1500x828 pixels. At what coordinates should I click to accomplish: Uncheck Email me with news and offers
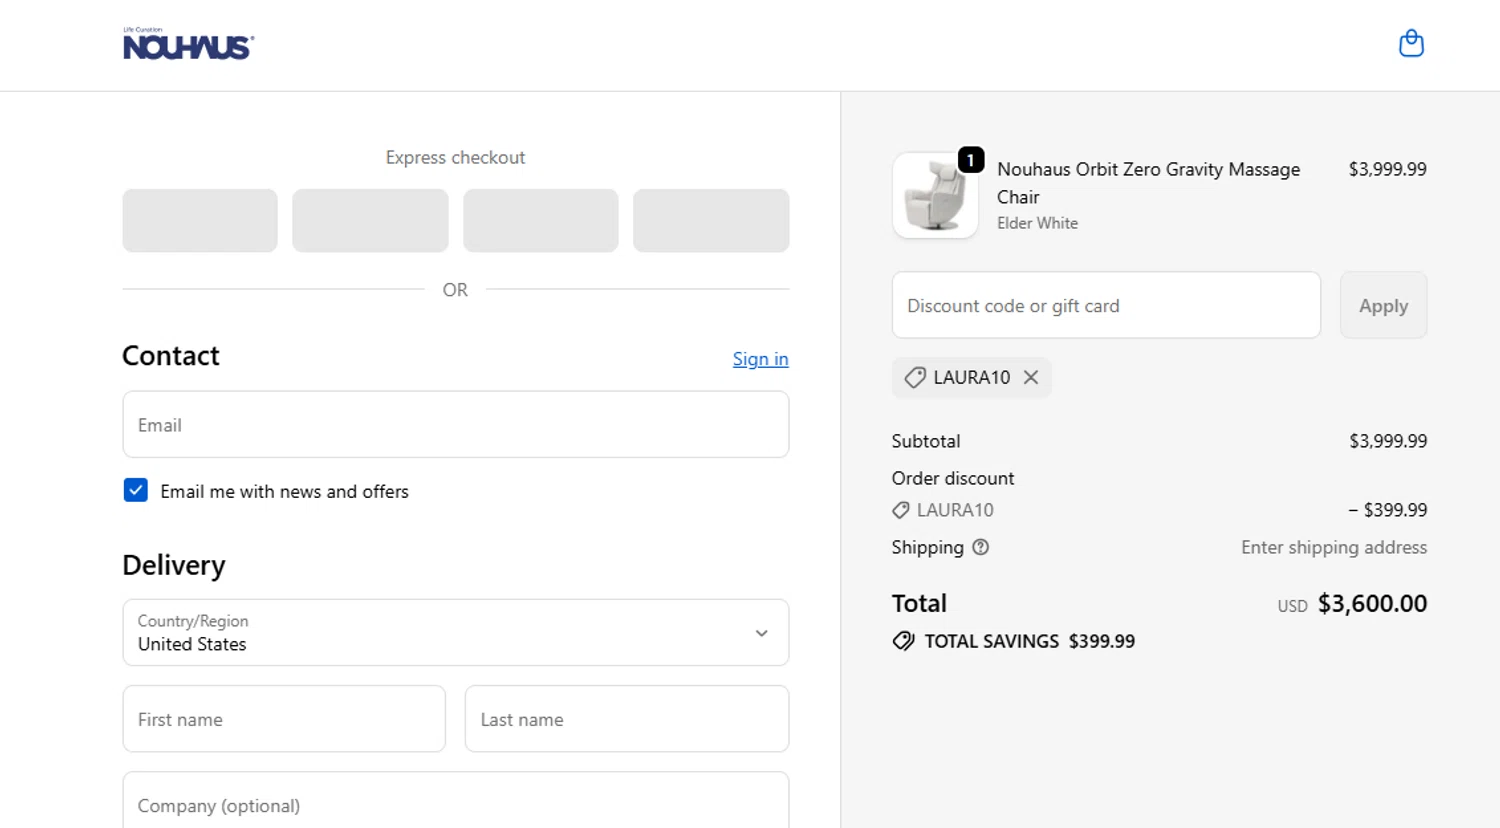(136, 490)
